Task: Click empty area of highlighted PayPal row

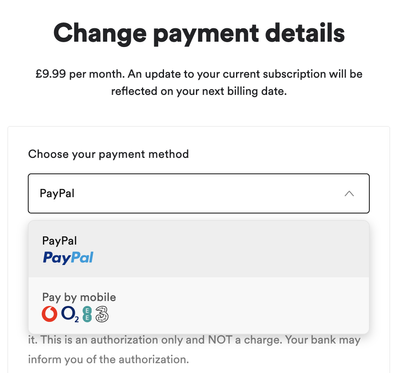Action: [230, 249]
